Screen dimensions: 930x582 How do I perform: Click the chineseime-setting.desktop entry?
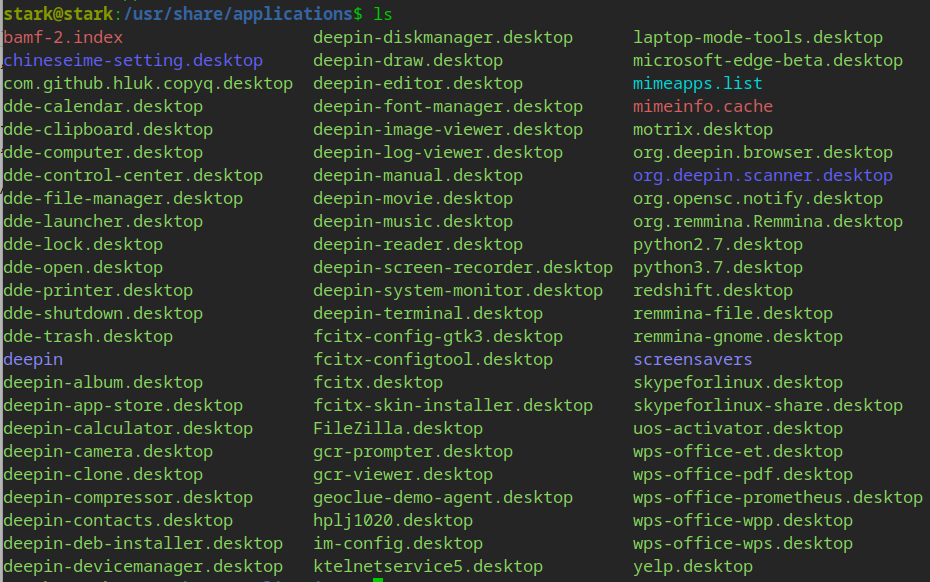coord(133,61)
